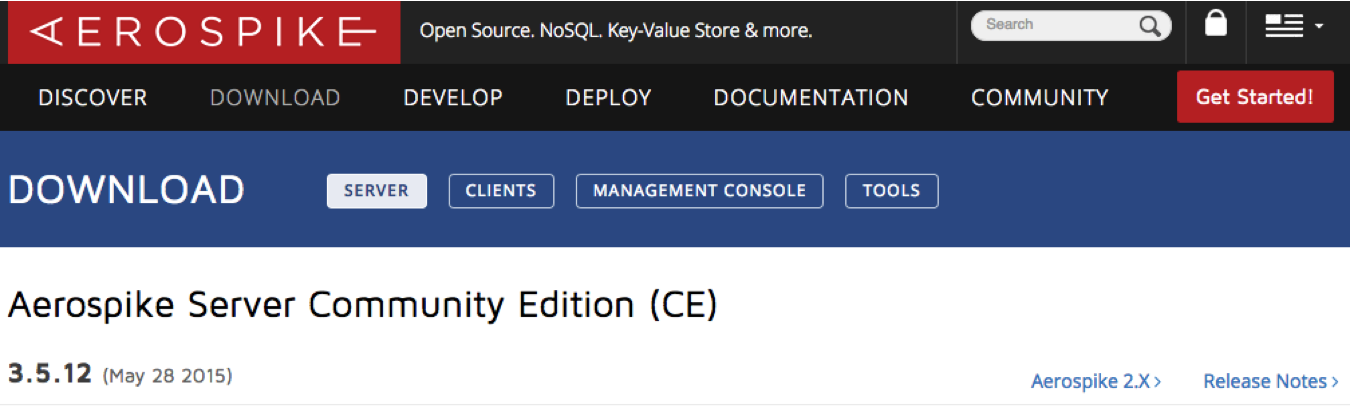Open the DEPLOY menu
Image resolution: width=1350 pixels, height=411 pixels.
pyautogui.click(x=608, y=98)
